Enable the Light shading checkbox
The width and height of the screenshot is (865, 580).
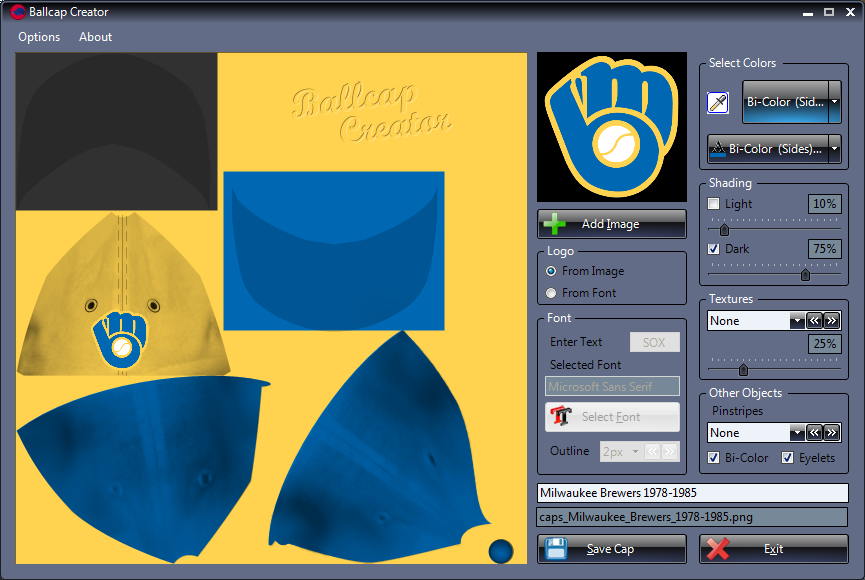pos(714,204)
